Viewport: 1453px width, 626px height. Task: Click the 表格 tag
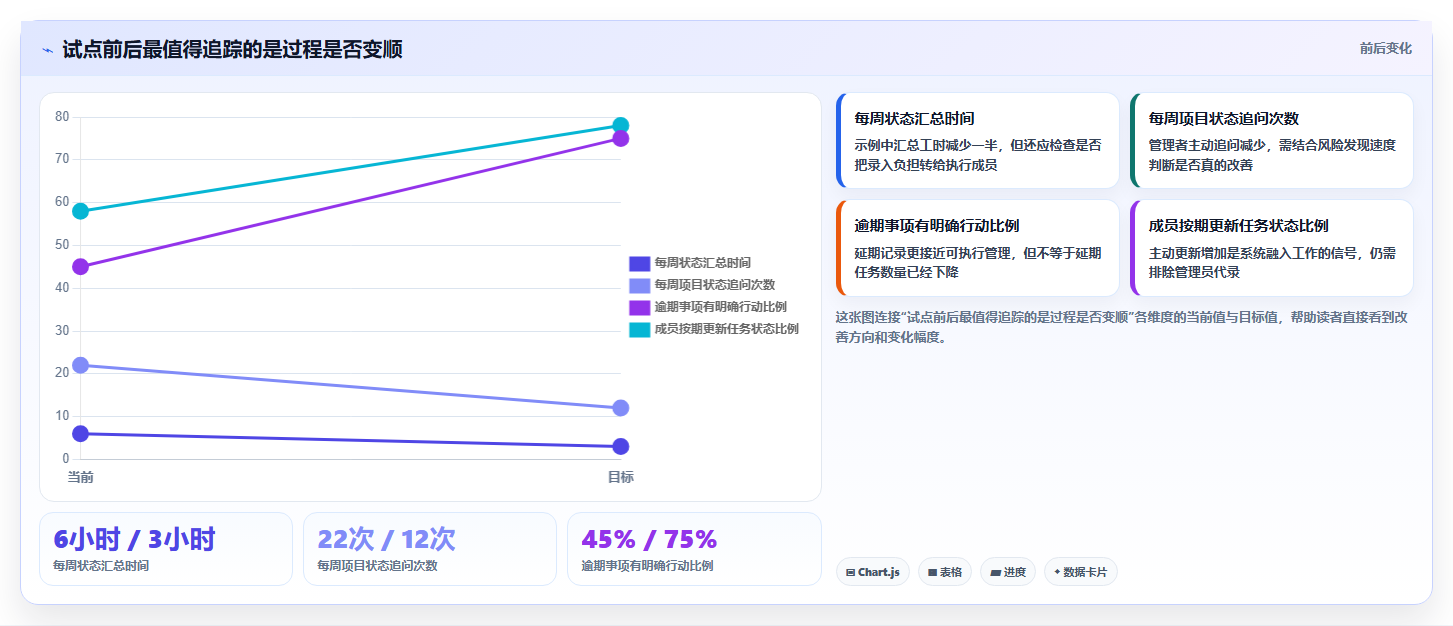(945, 572)
